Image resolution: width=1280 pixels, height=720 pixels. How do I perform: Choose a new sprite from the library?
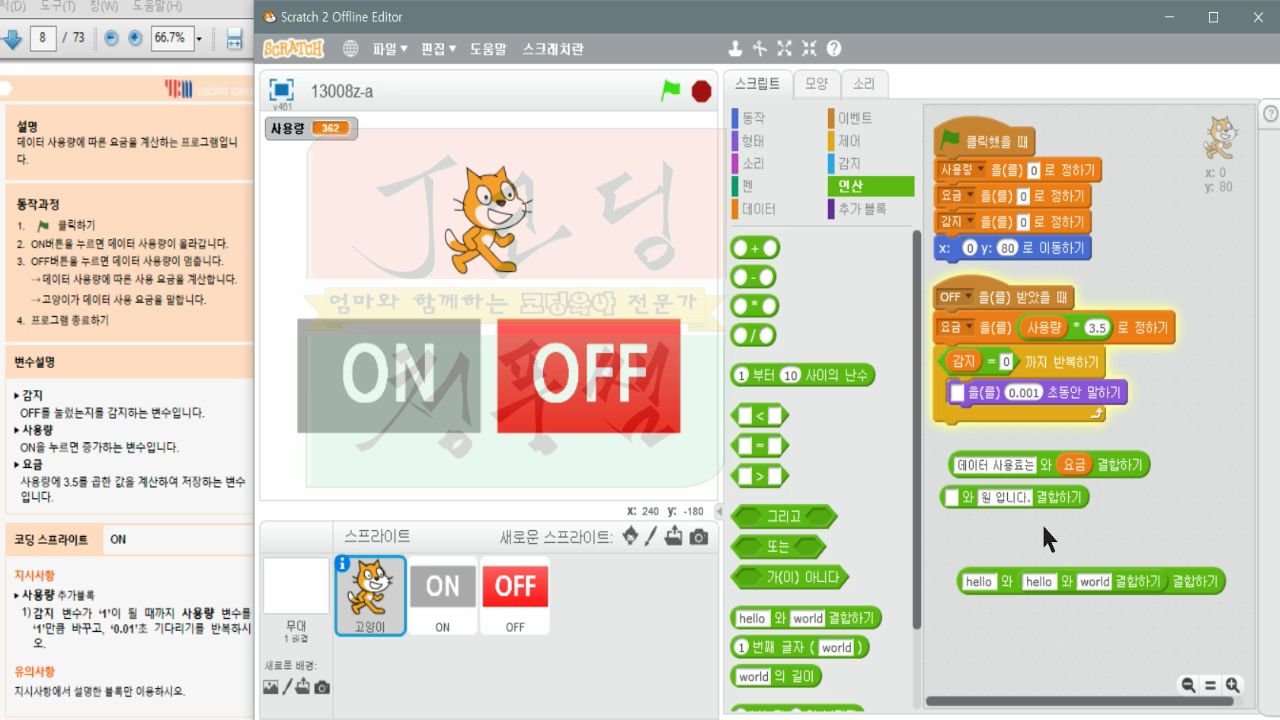(x=629, y=537)
